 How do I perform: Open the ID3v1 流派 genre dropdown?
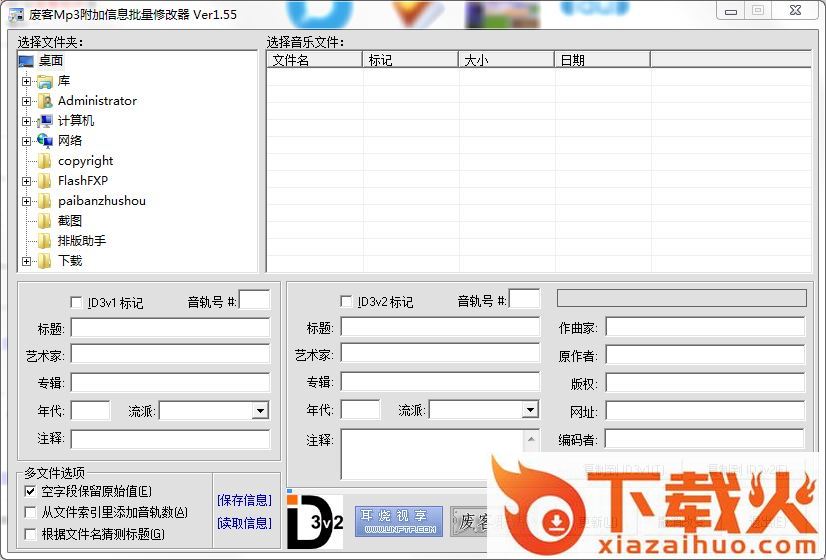(x=260, y=410)
